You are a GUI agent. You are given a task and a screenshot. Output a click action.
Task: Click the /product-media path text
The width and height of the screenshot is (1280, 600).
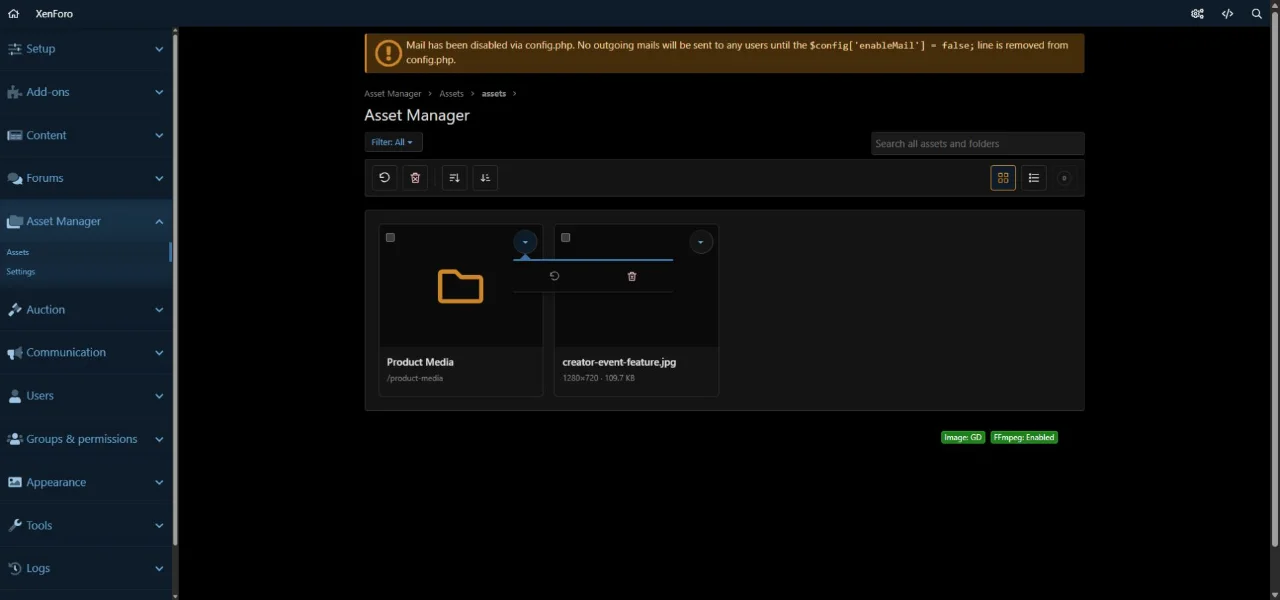click(415, 378)
